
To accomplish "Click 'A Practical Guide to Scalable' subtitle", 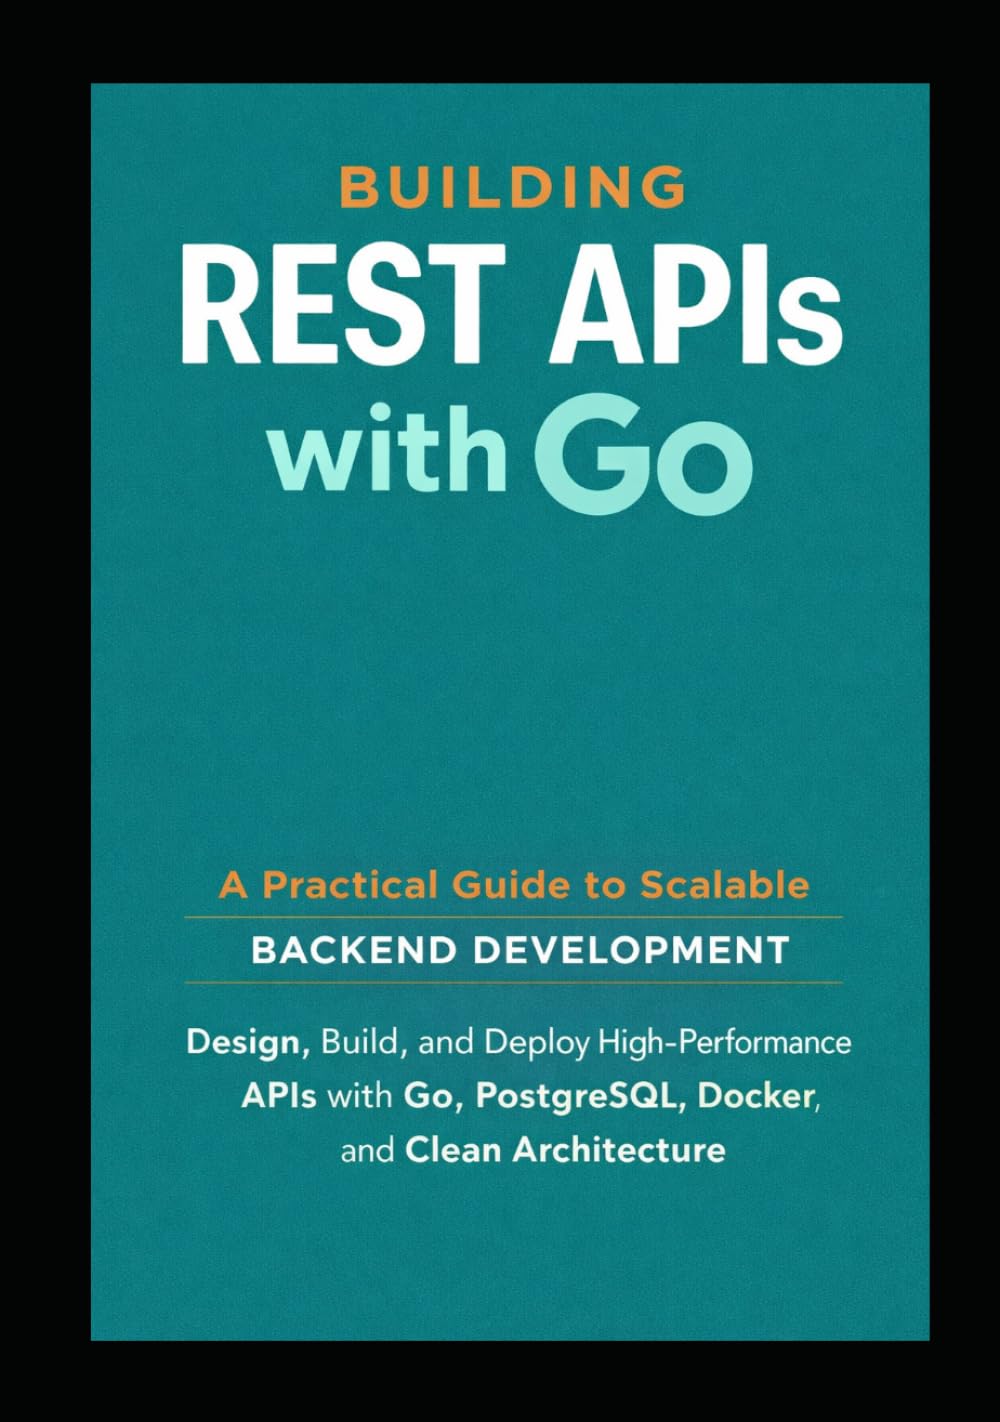I will click(514, 885).
